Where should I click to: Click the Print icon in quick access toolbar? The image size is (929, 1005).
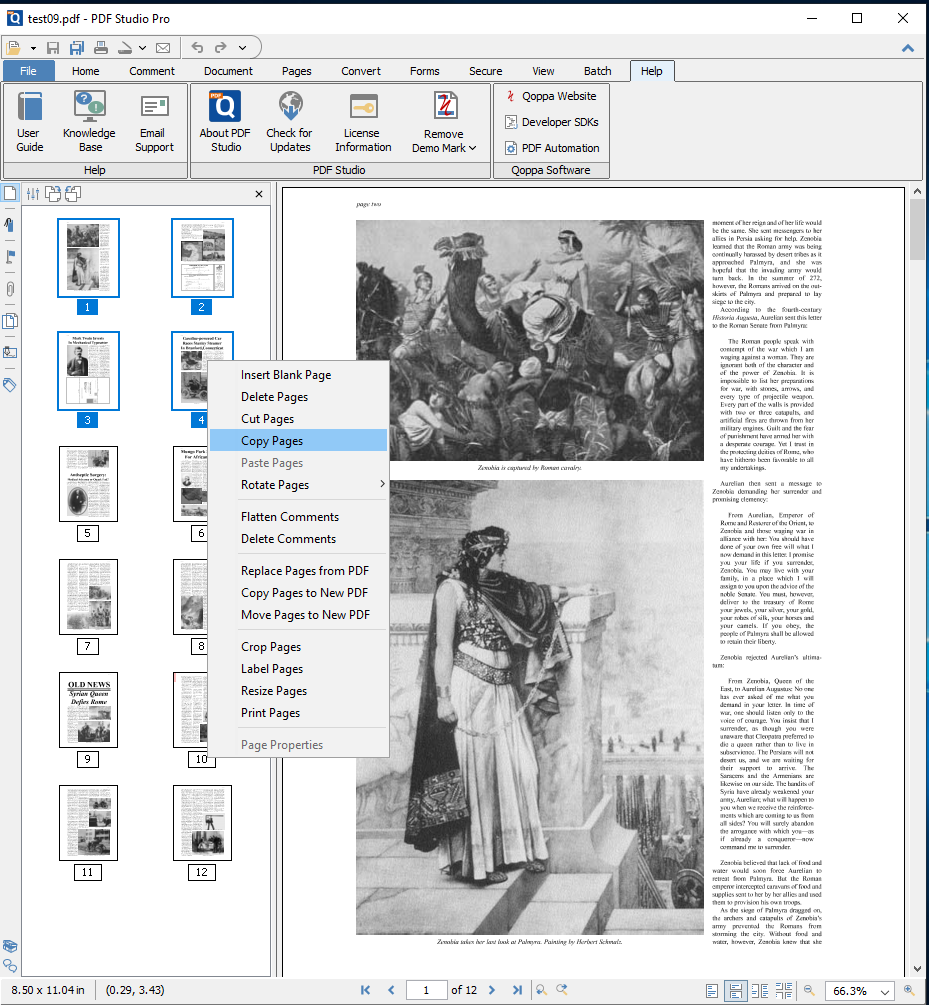pyautogui.click(x=101, y=46)
